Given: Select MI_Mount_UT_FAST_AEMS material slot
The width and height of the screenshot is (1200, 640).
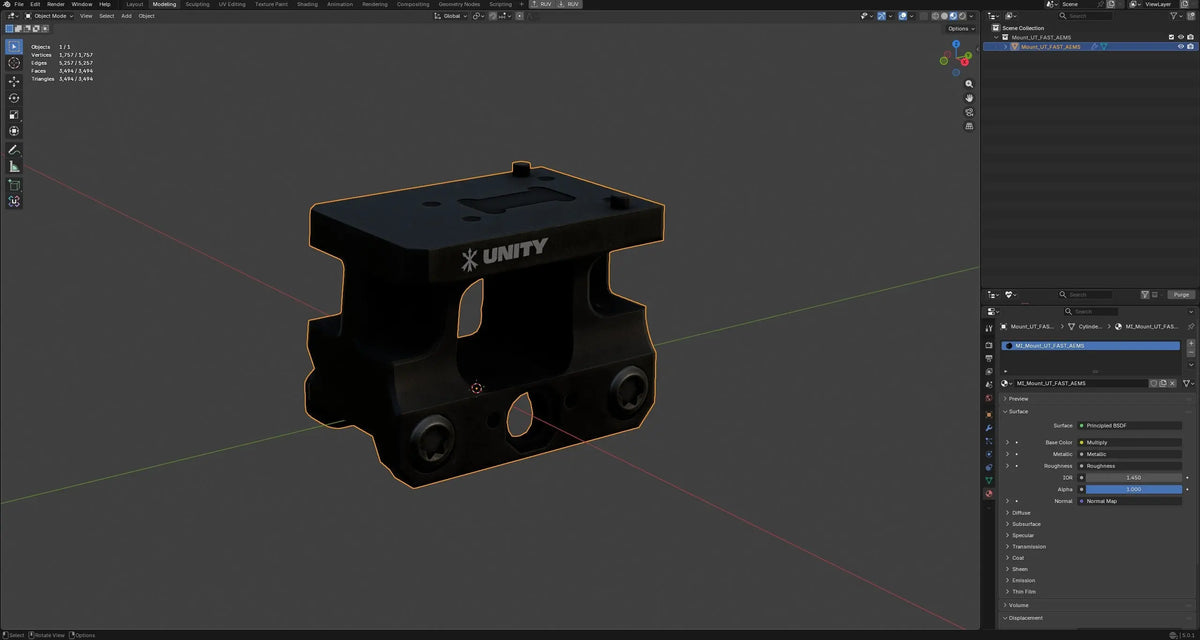Looking at the screenshot, I should click(1091, 346).
